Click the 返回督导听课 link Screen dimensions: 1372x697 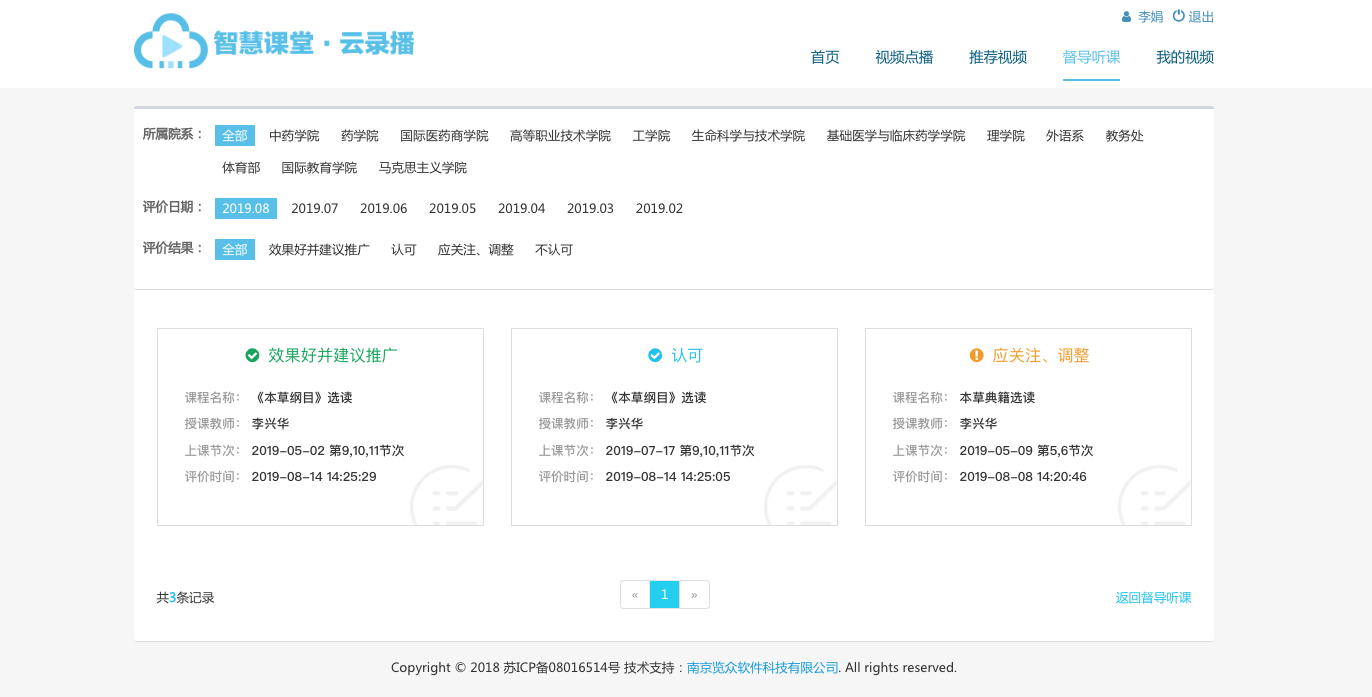tap(1153, 598)
